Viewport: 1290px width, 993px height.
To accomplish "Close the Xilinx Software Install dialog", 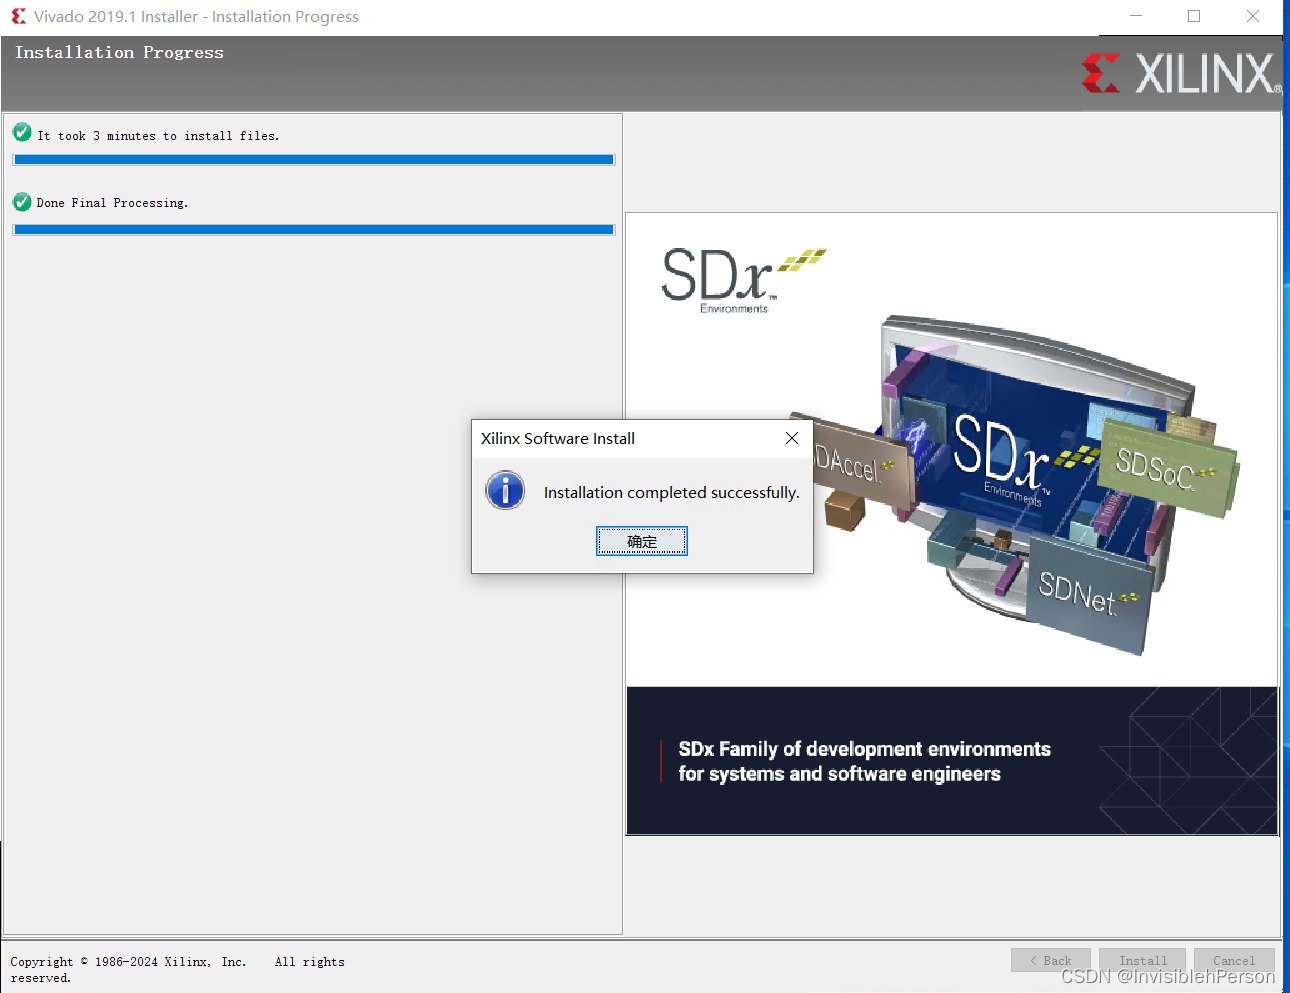I will [792, 438].
